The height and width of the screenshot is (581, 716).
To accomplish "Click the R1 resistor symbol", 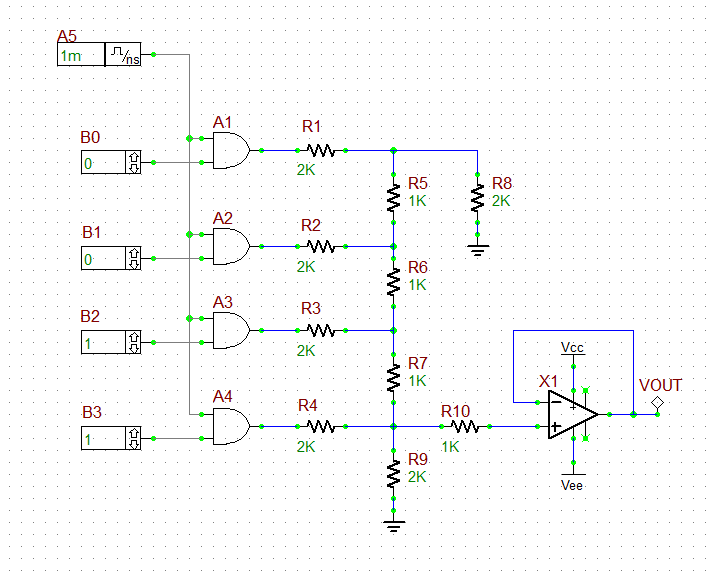I will (x=321, y=151).
